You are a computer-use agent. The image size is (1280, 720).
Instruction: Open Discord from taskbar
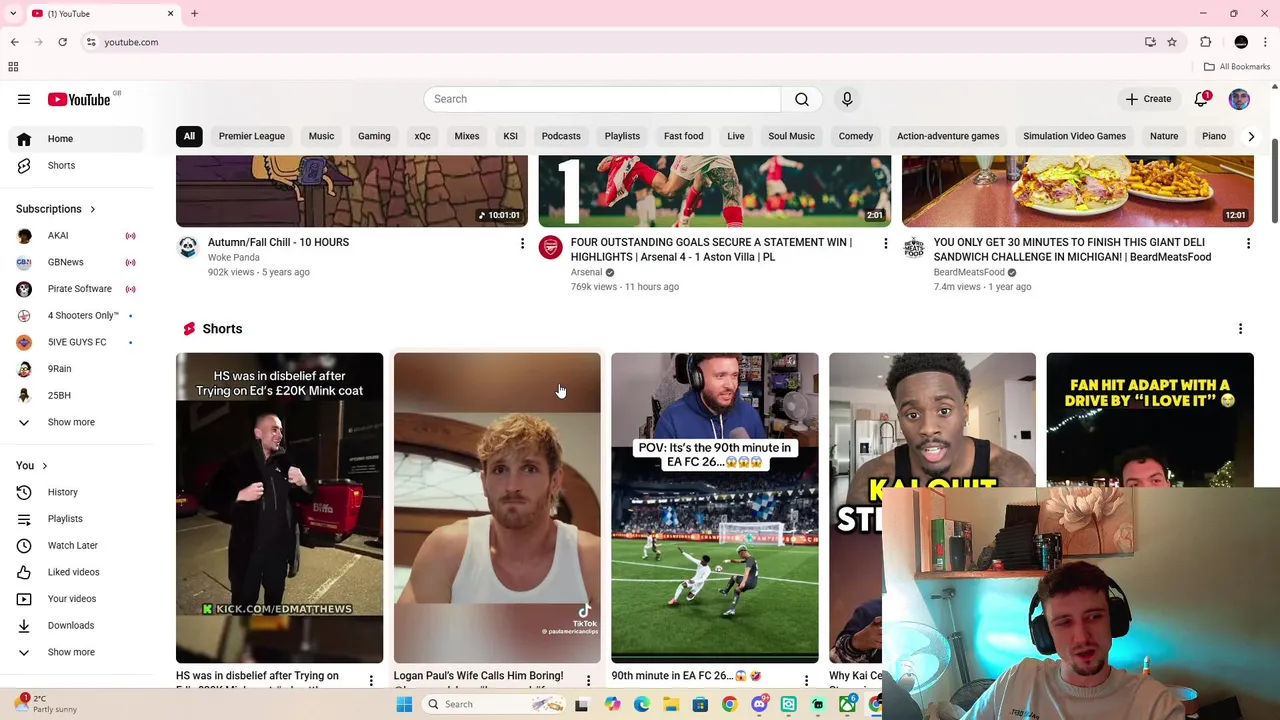point(759,704)
